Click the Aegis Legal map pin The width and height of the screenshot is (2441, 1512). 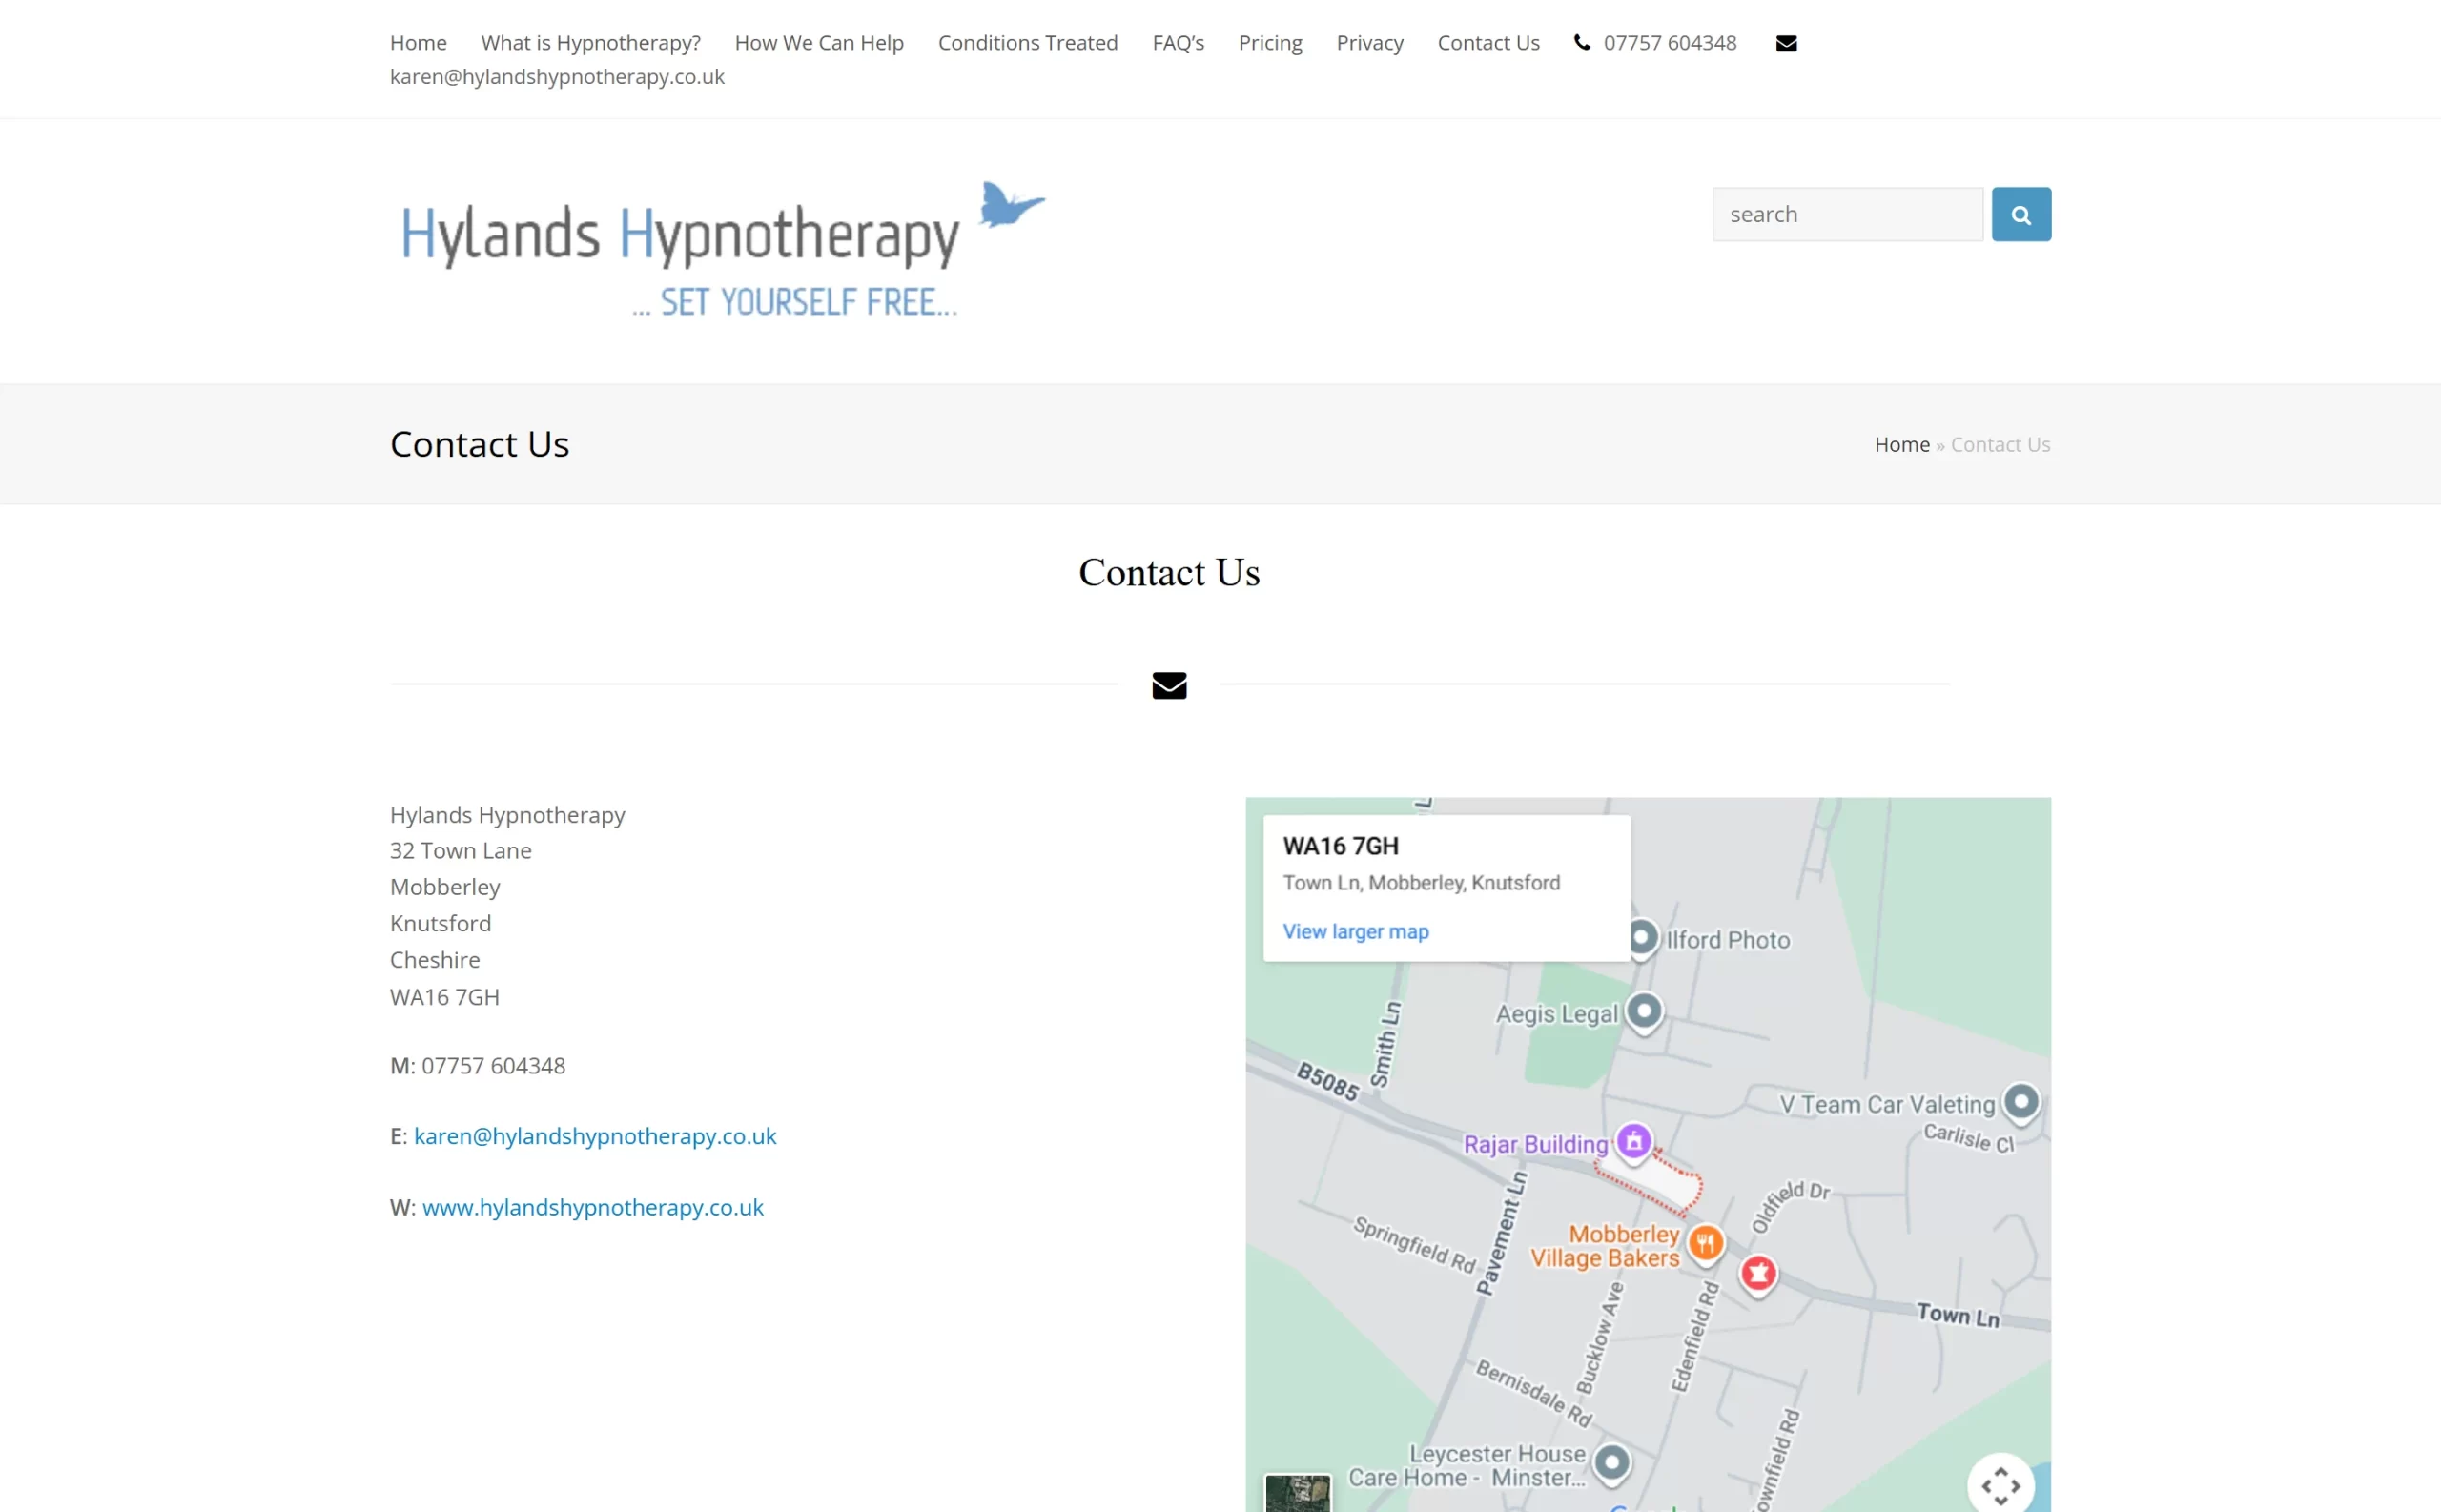point(1644,1010)
